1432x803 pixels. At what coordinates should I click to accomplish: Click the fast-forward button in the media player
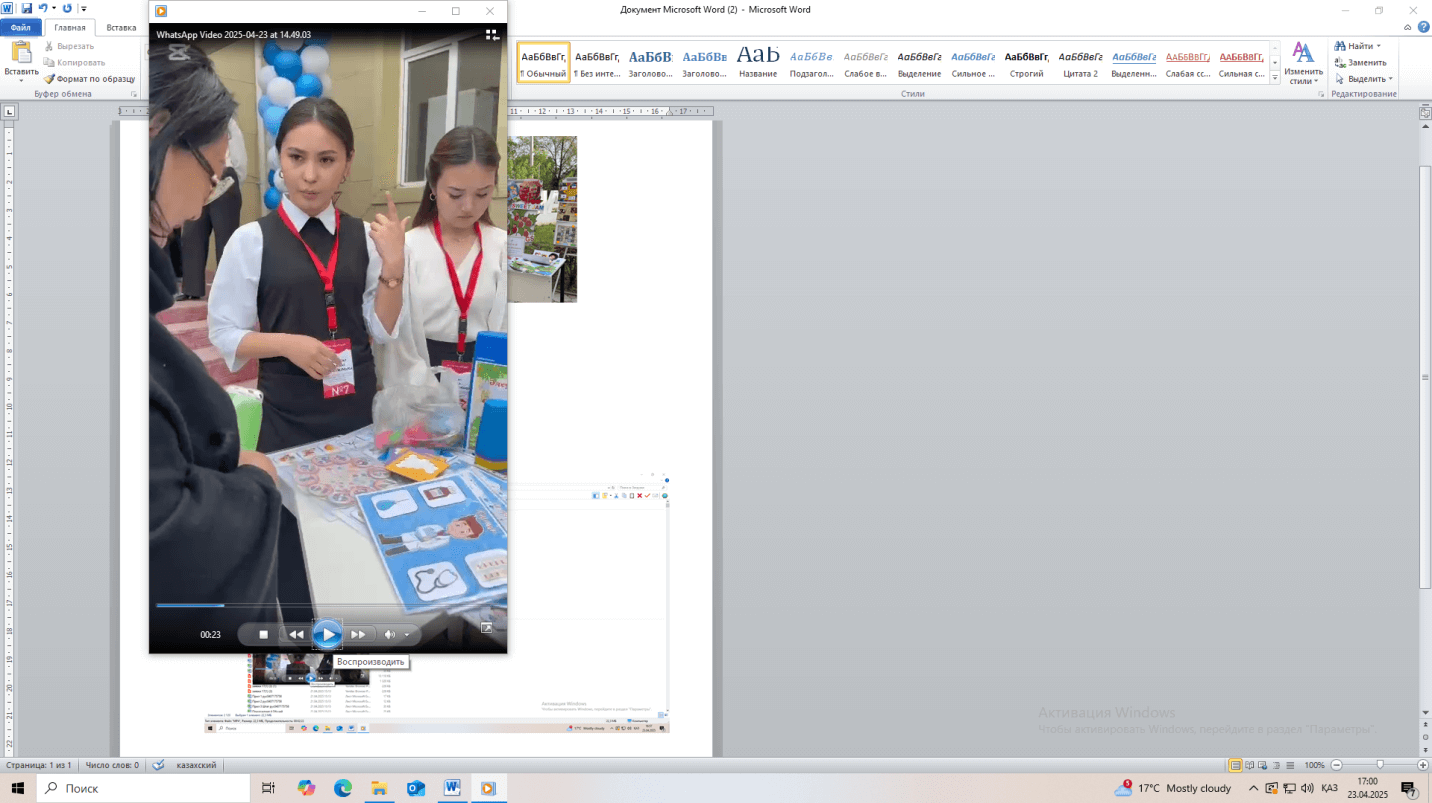(358, 634)
